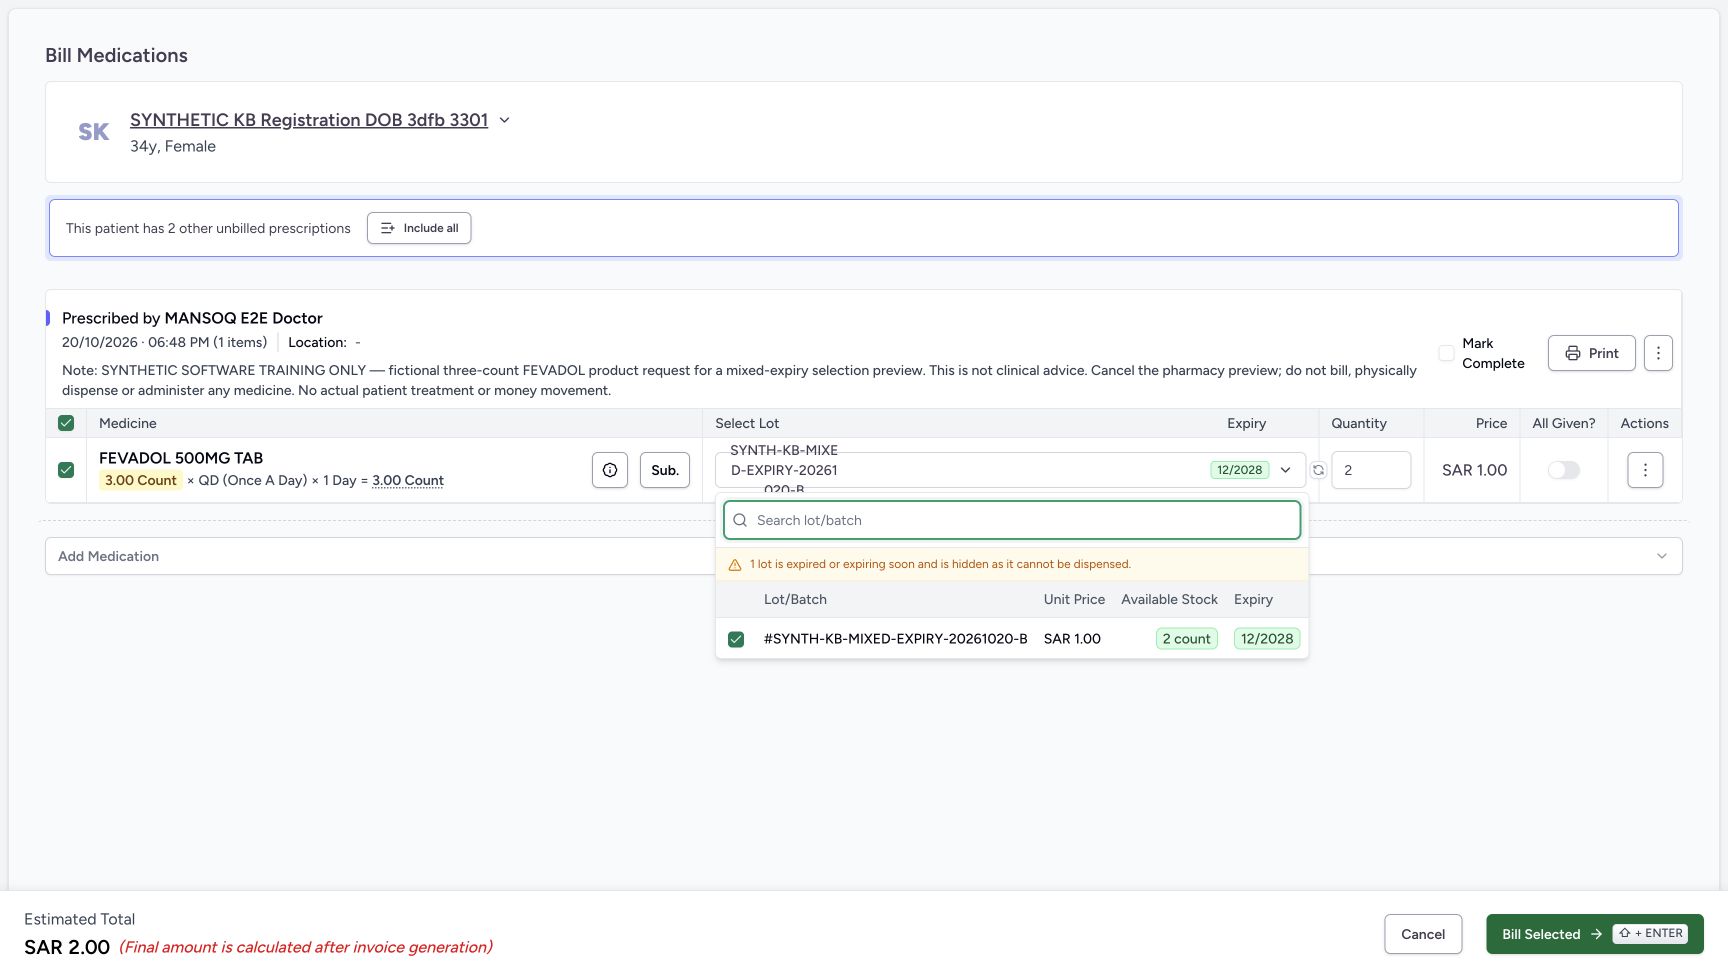Toggle the select-all medicines checkbox
The image size is (1728, 977).
pos(66,423)
